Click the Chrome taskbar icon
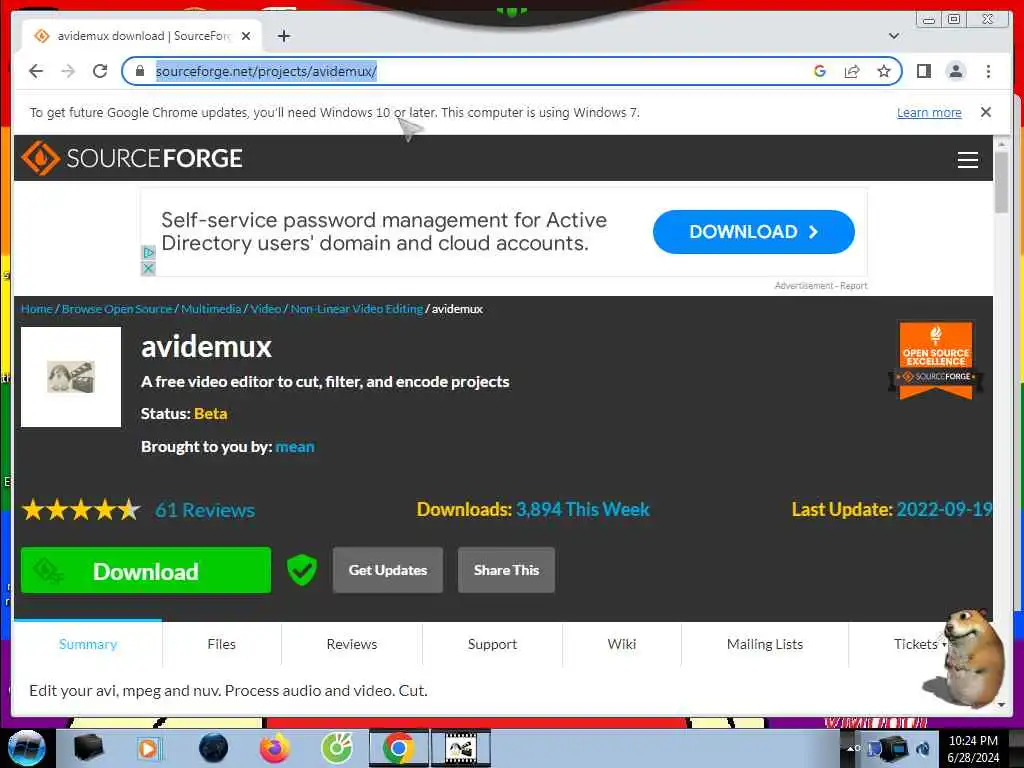This screenshot has height=768, width=1024. [x=398, y=748]
